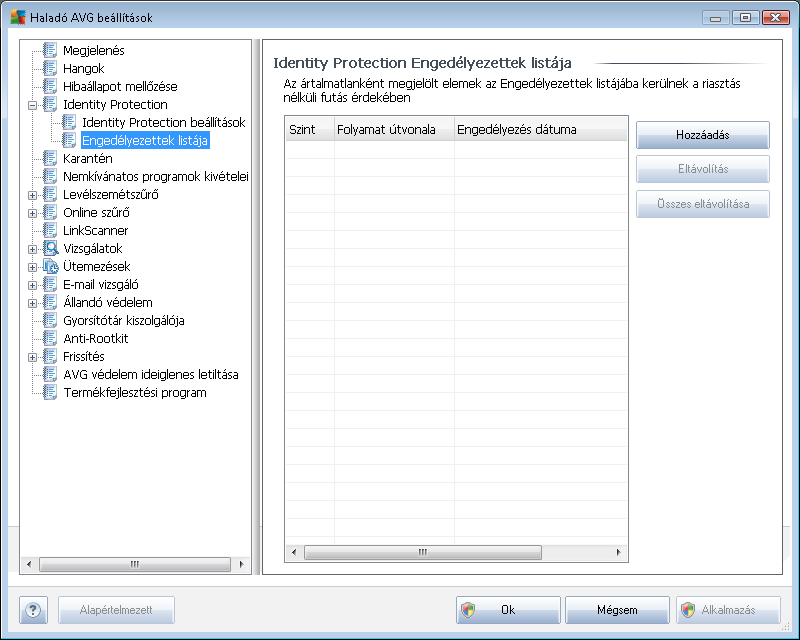This screenshot has height=640, width=800.
Task: Open Identity Protection beállítások
Action: tap(164, 122)
